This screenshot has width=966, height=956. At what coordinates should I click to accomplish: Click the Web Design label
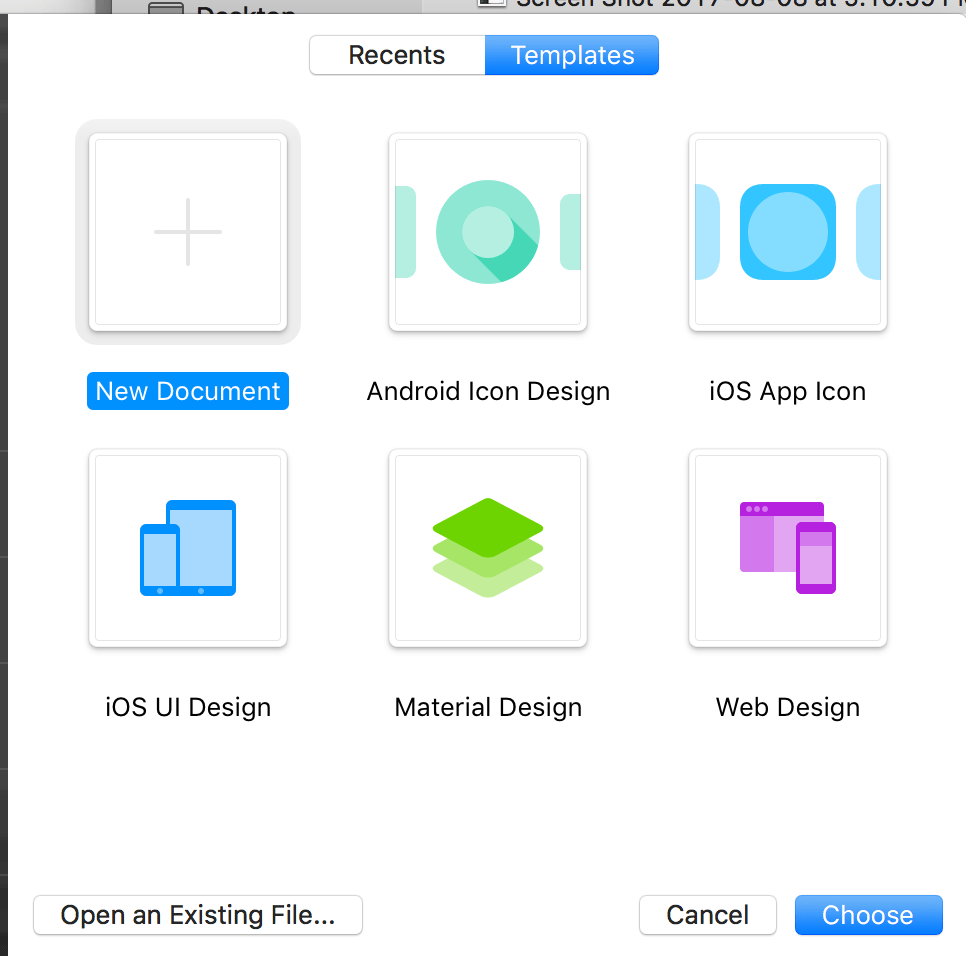pyautogui.click(x=788, y=708)
